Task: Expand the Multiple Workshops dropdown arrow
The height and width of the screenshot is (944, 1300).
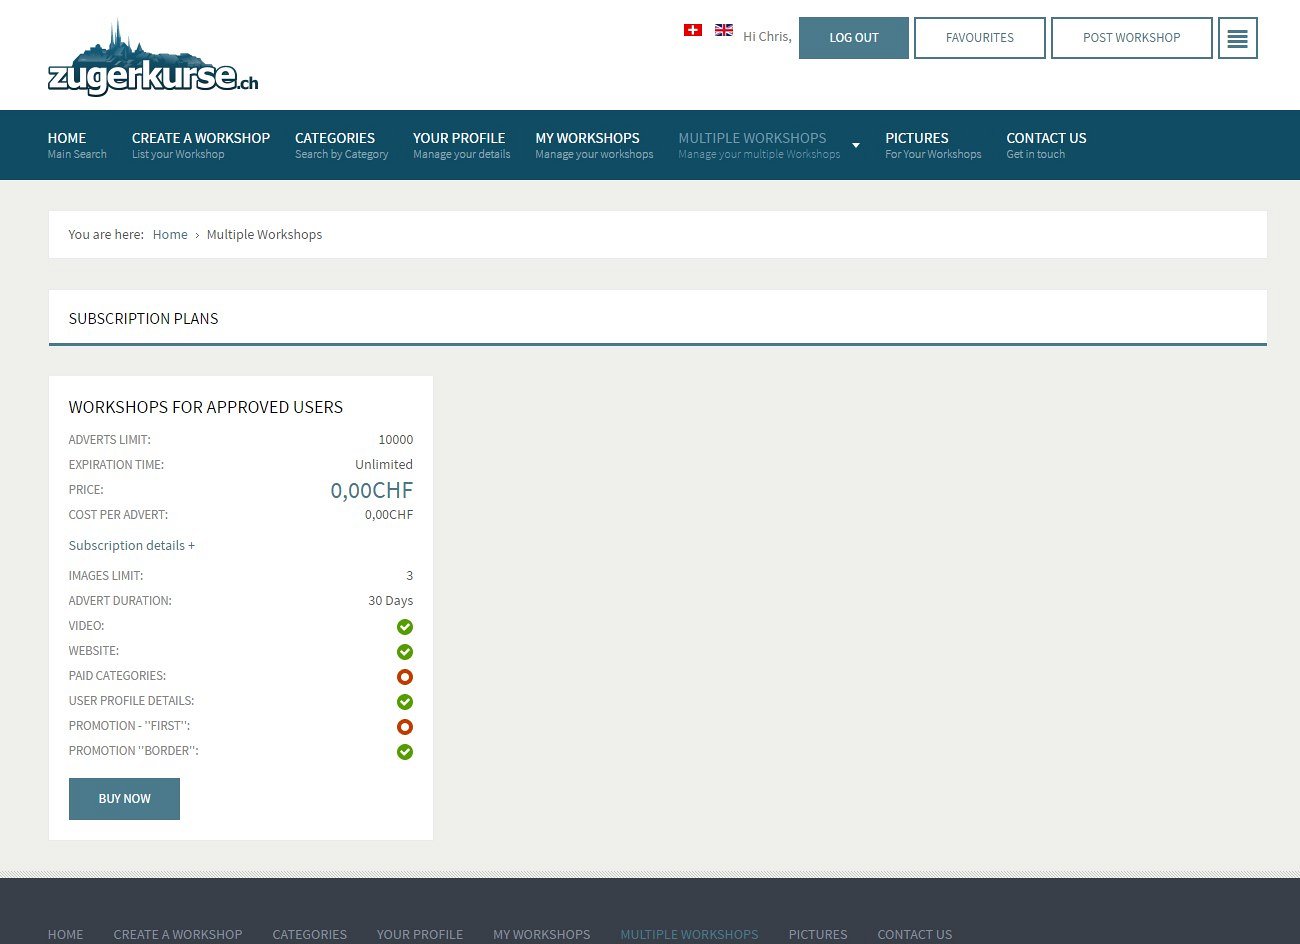Action: click(x=856, y=145)
